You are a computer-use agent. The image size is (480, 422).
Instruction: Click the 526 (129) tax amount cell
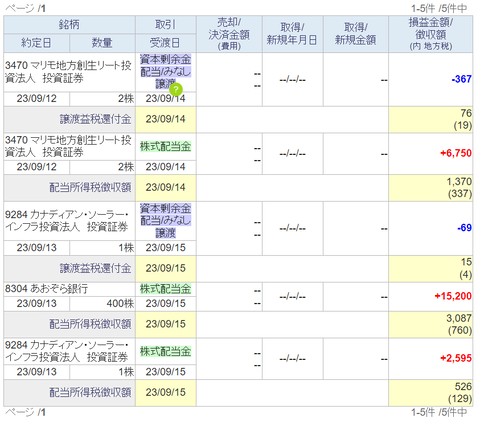tap(431, 392)
